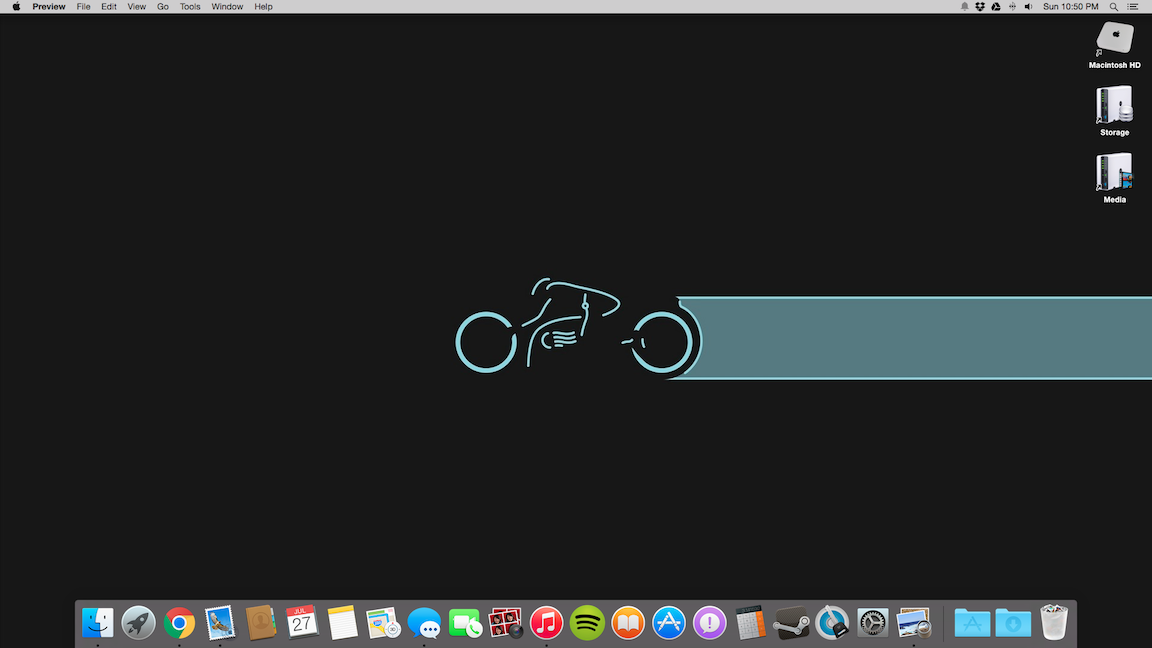Open the Applications folder in Dock
1152x648 pixels.
point(972,623)
